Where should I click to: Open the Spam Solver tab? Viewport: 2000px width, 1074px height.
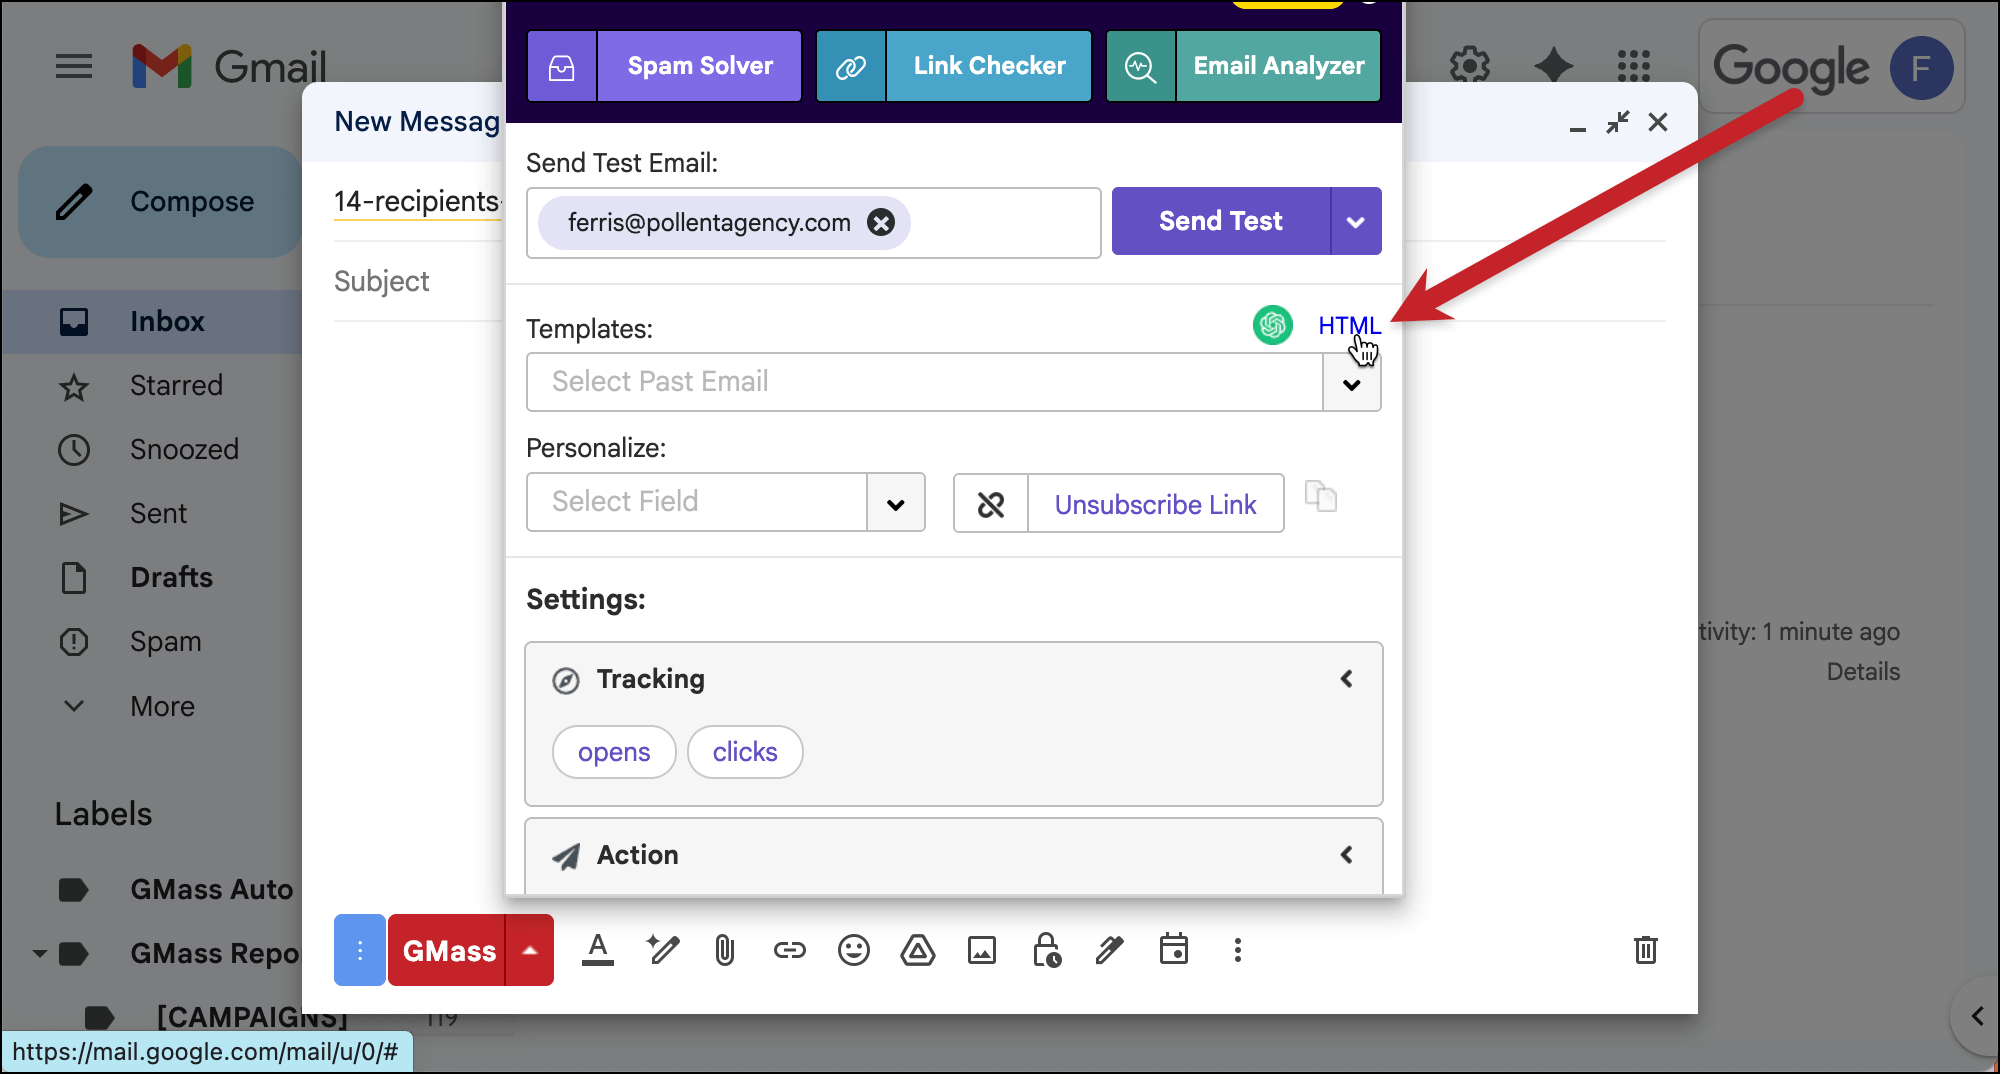pos(699,66)
